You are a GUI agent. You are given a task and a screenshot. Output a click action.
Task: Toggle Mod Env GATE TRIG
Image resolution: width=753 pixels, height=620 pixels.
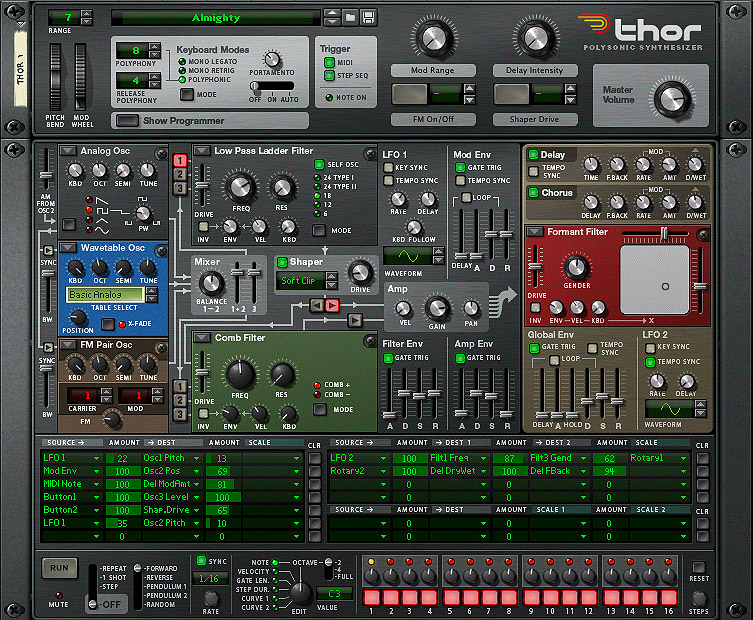[x=460, y=167]
